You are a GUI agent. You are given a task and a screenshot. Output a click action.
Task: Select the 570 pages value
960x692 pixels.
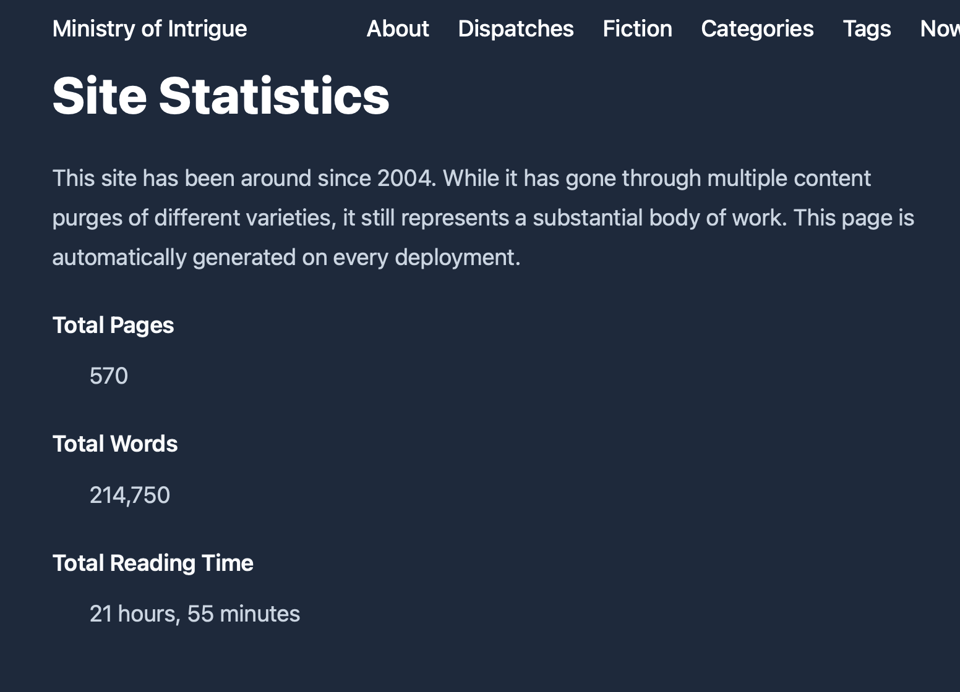[x=109, y=376]
